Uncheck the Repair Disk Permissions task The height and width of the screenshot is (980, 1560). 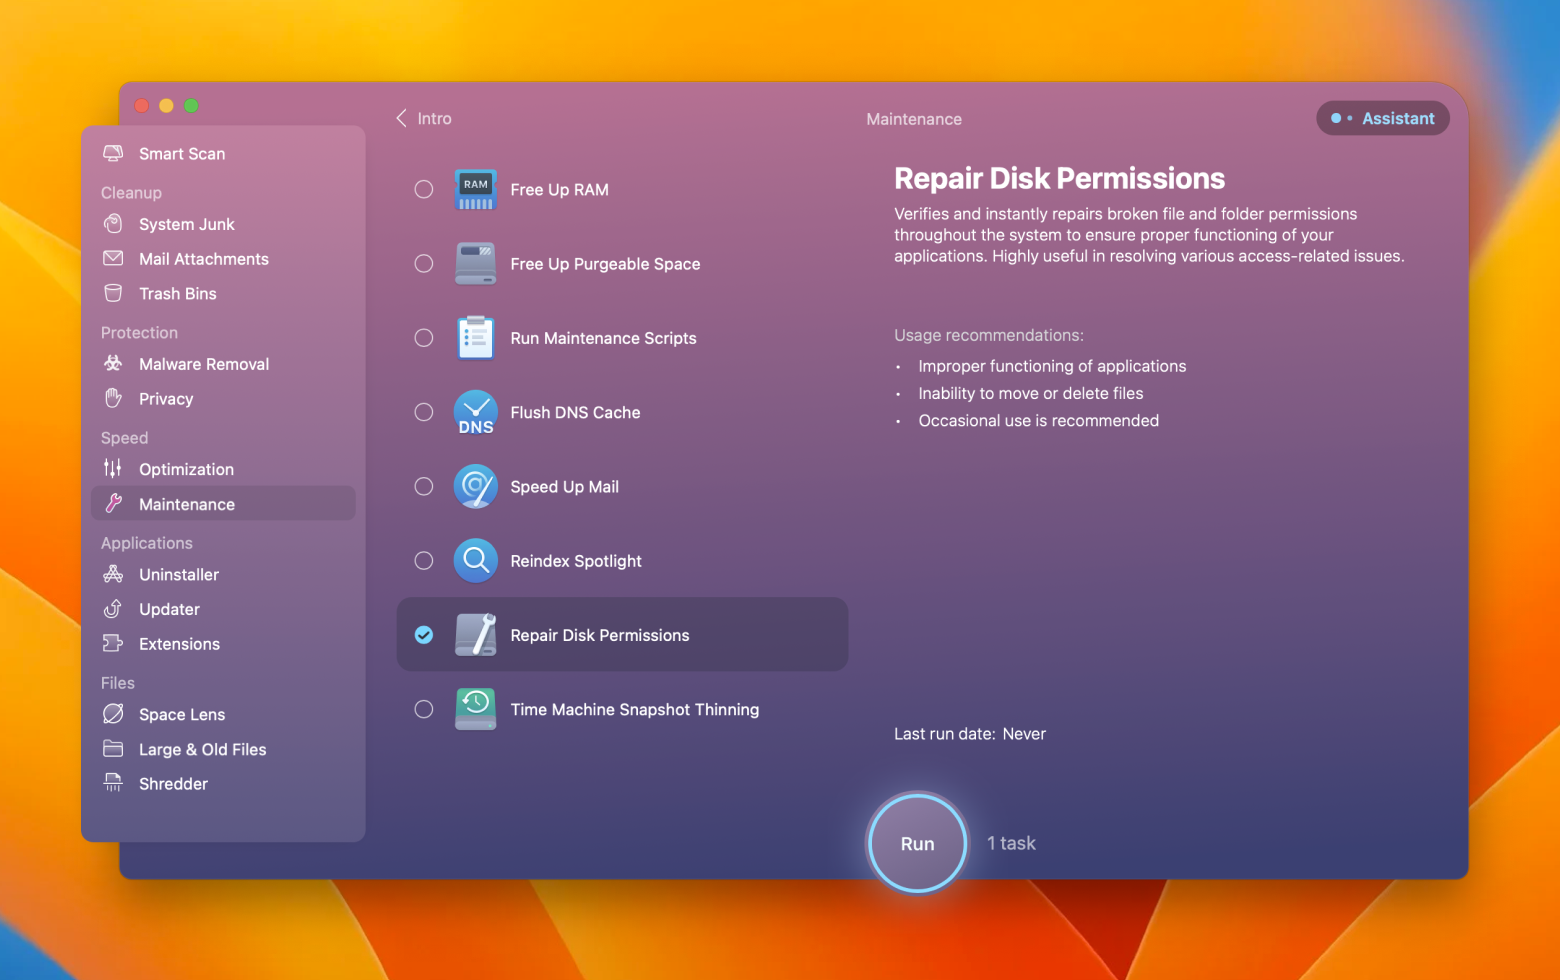(x=424, y=635)
